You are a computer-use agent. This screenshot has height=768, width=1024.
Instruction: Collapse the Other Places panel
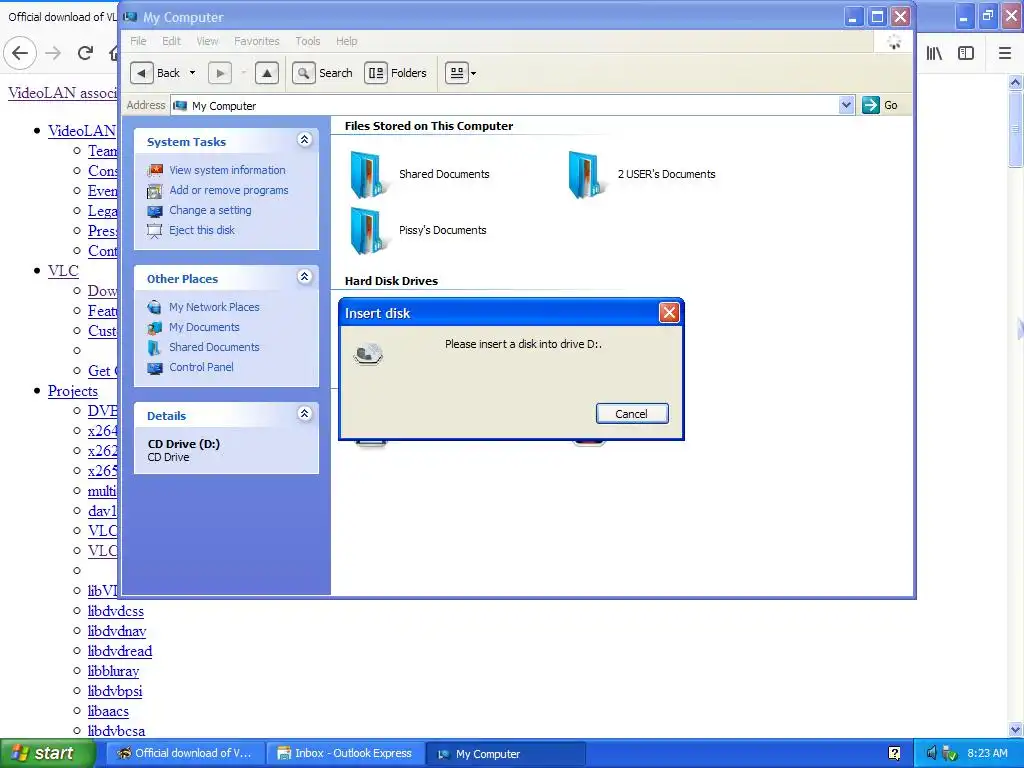tap(304, 277)
